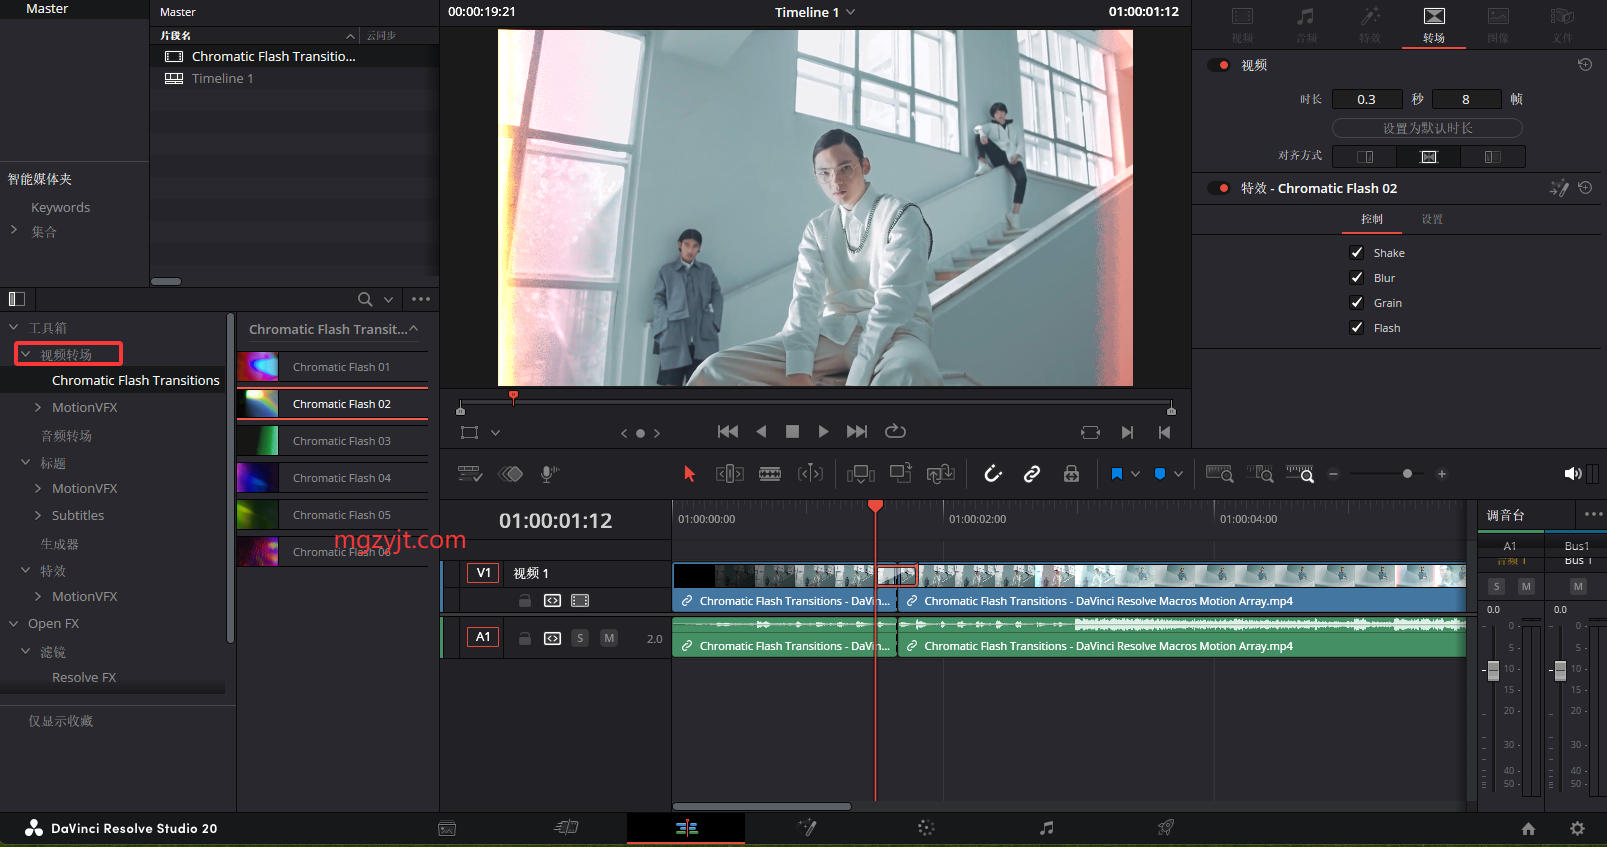Uncheck the Grain checkbox
Viewport: 1607px width, 847px height.
pyautogui.click(x=1357, y=303)
